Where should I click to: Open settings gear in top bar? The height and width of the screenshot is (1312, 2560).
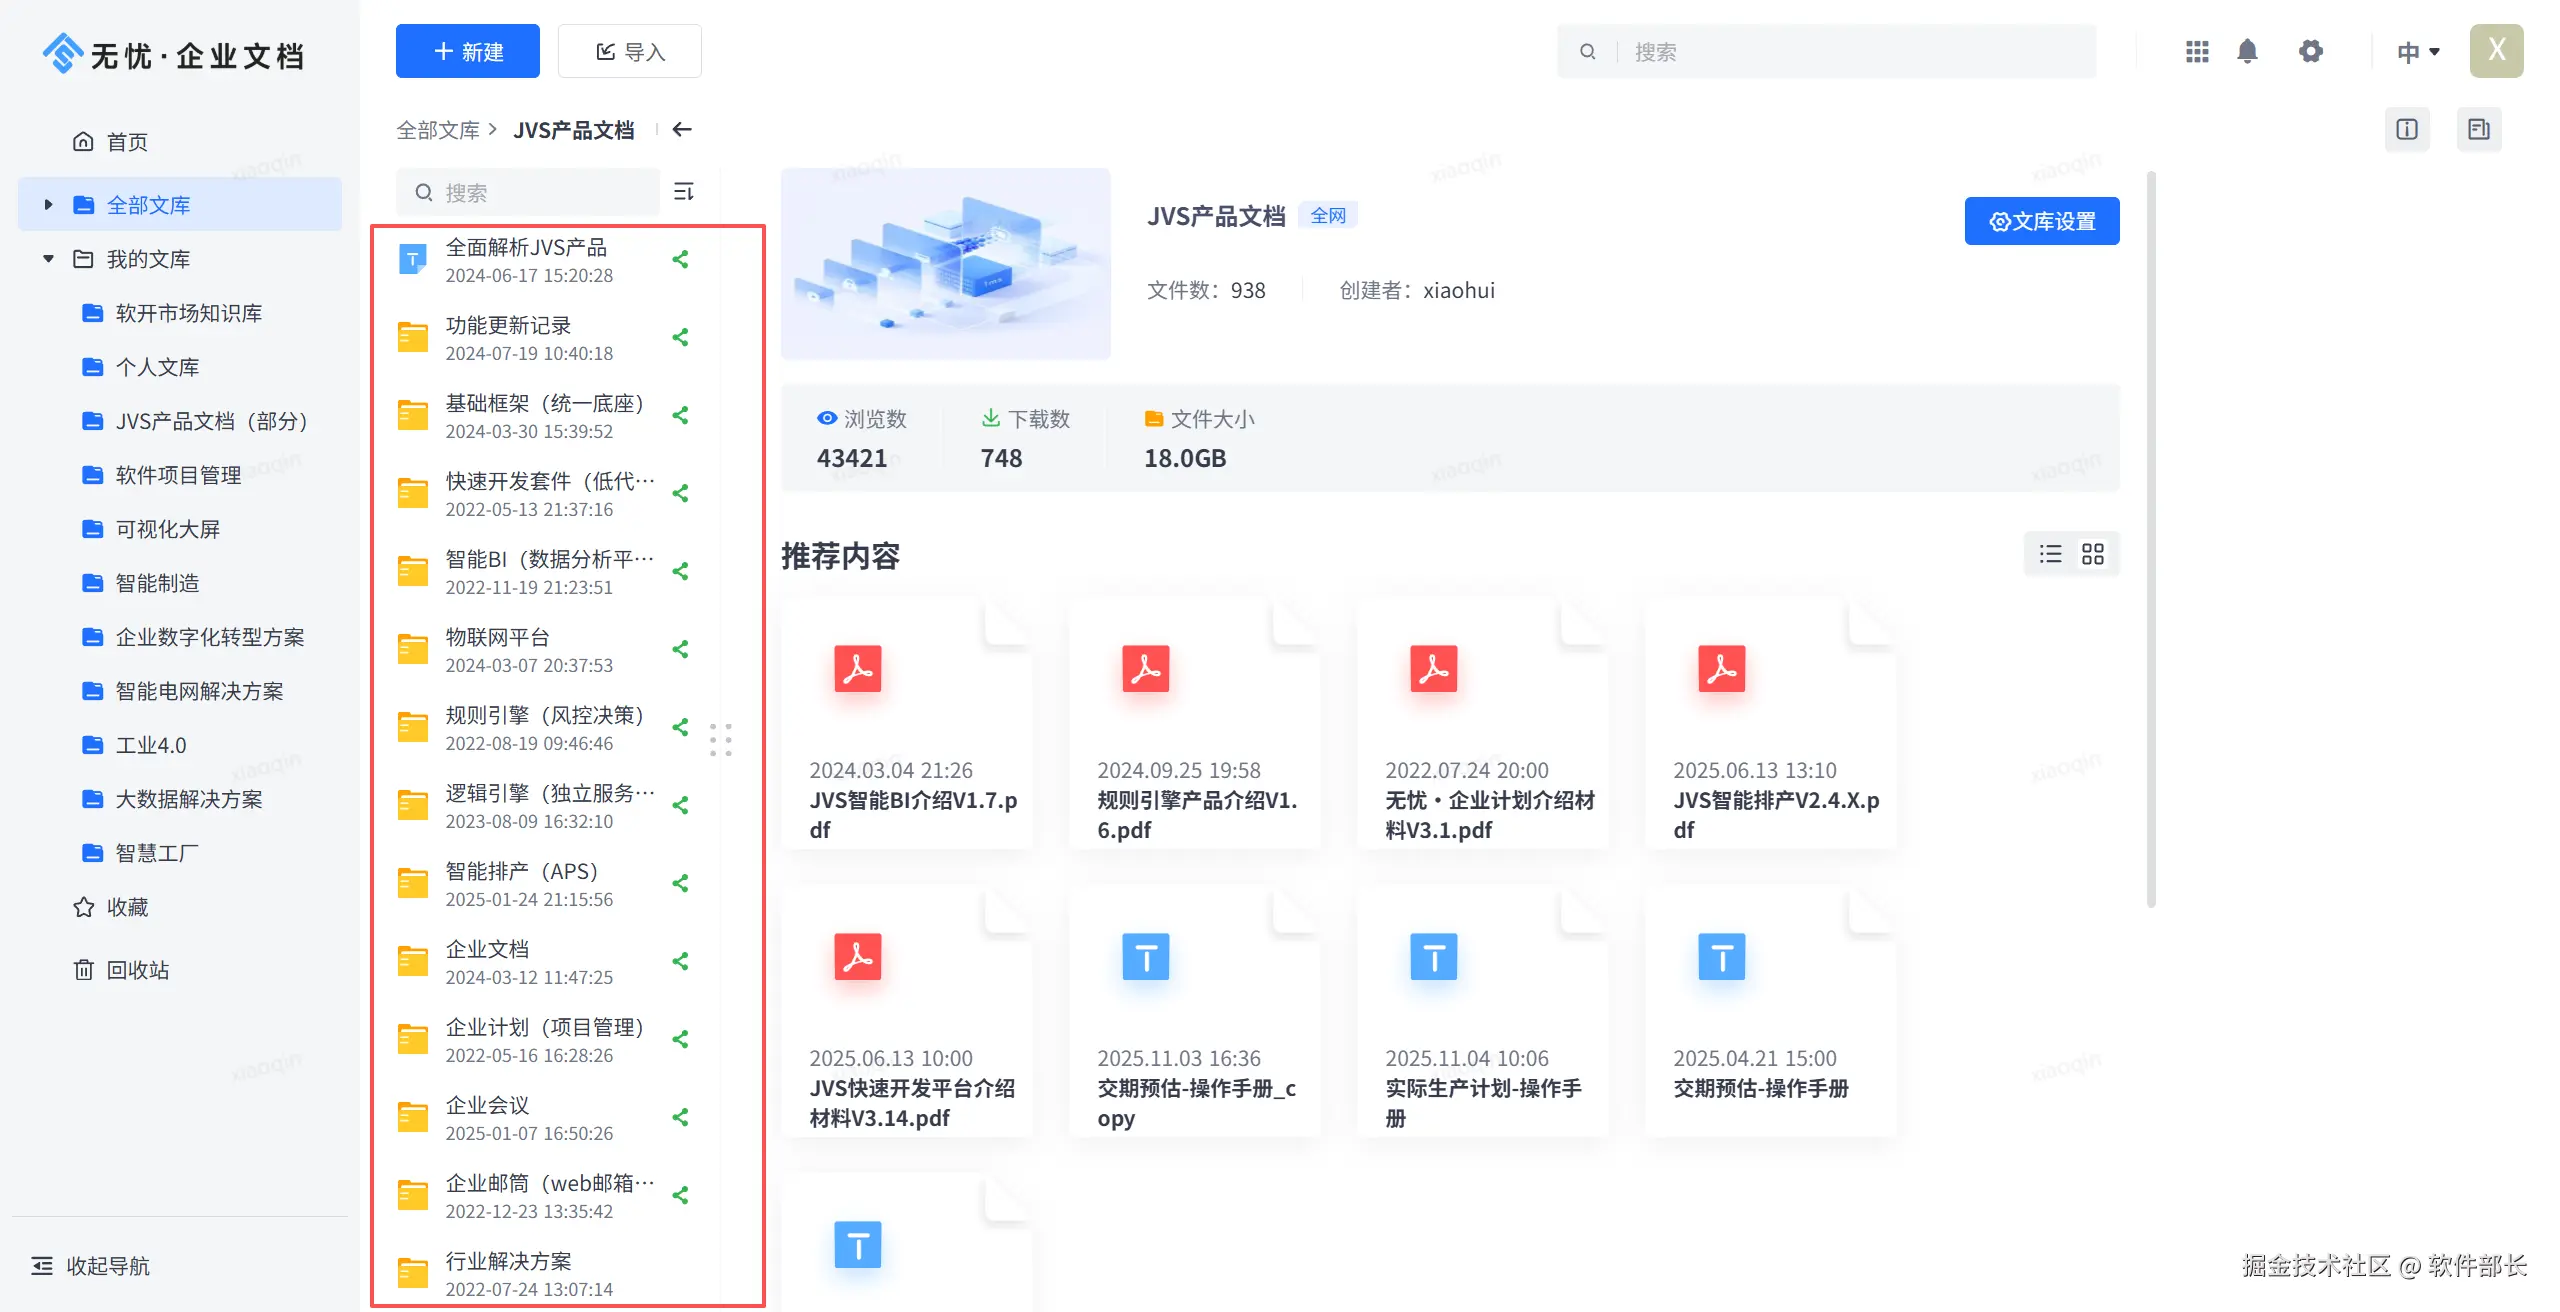point(2310,51)
